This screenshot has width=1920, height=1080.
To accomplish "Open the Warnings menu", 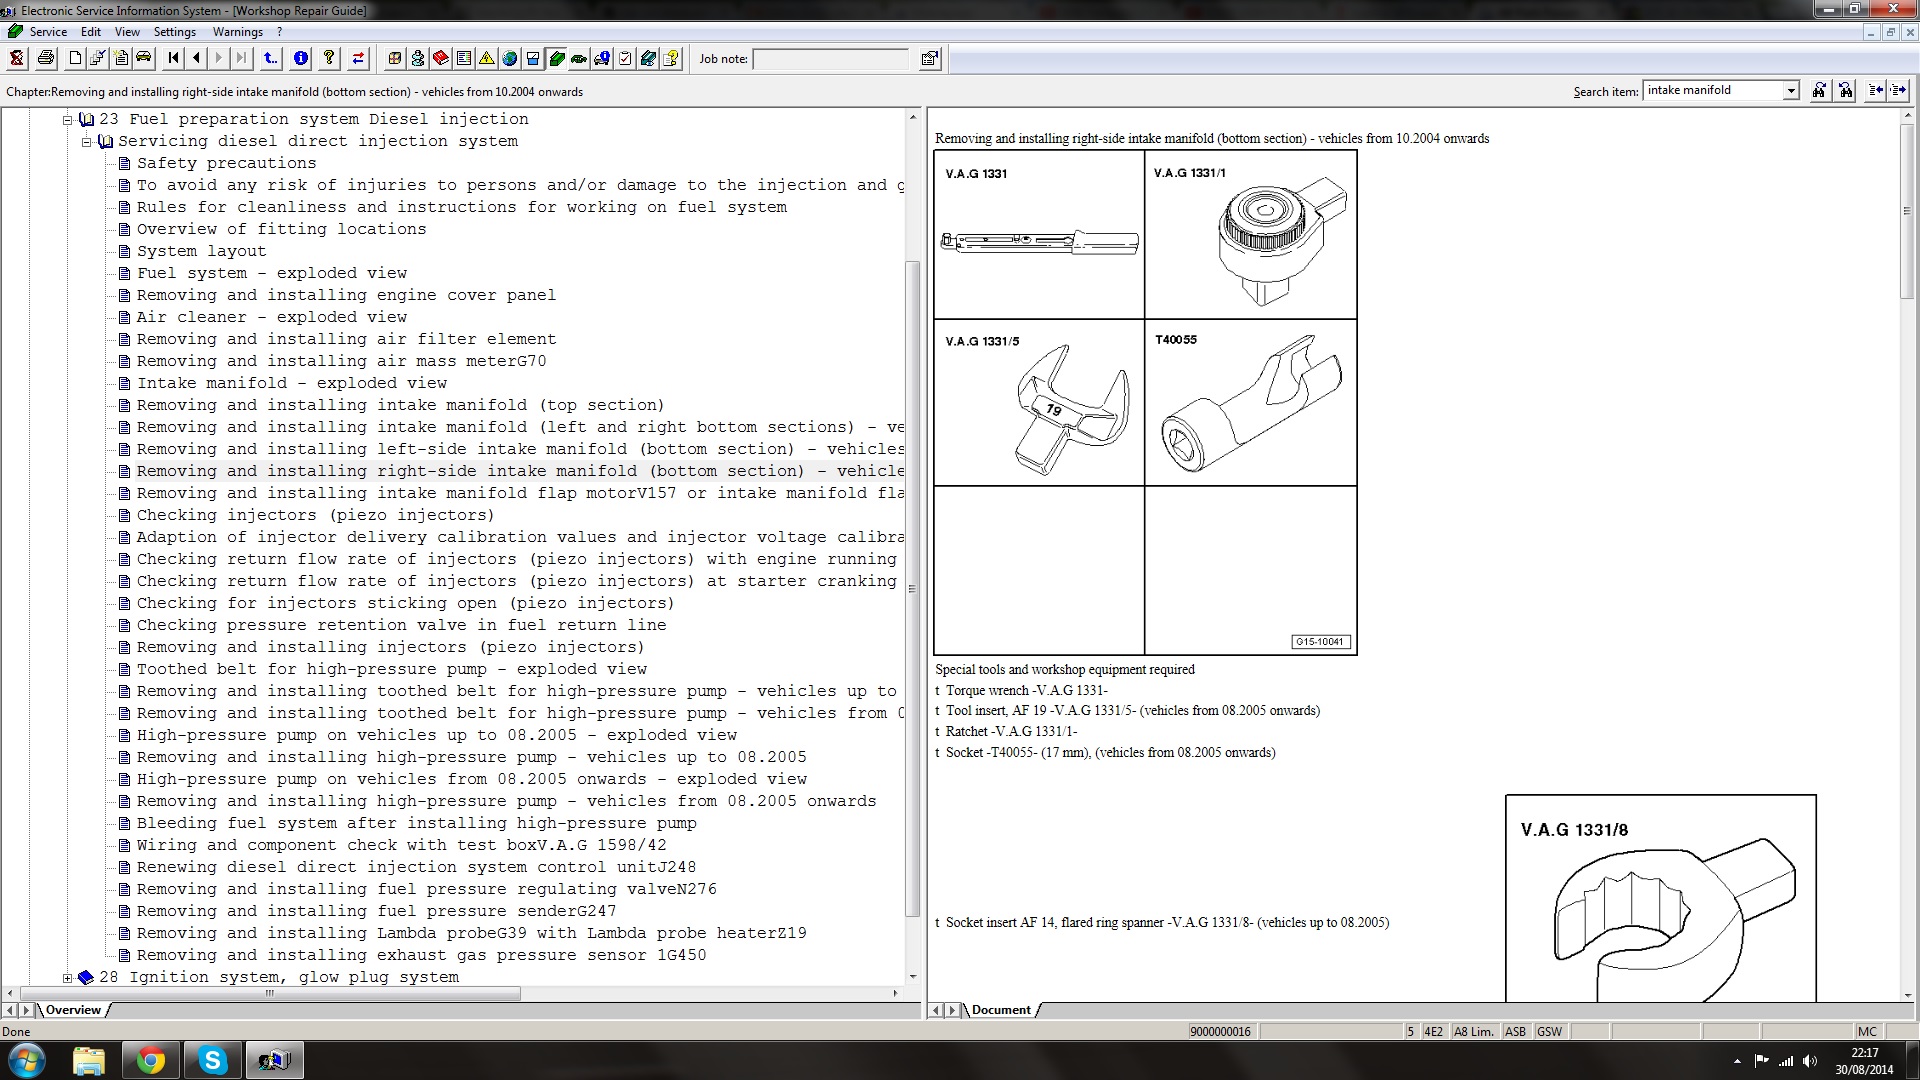I will pos(238,32).
